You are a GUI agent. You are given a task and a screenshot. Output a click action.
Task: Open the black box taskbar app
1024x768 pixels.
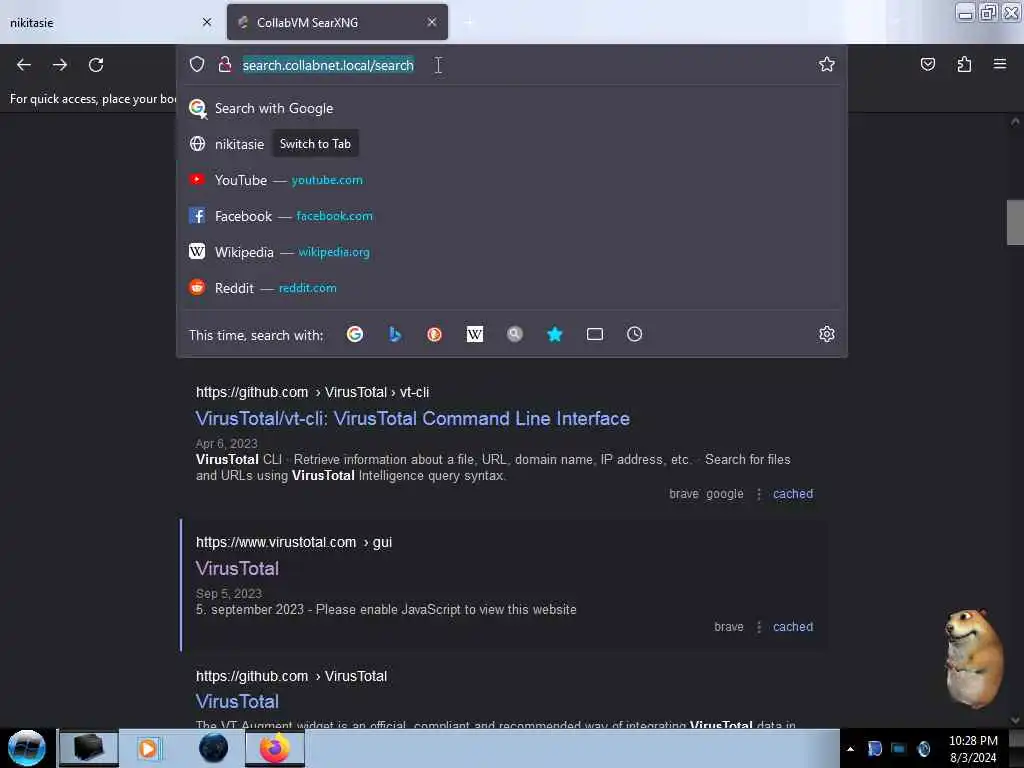(89, 748)
